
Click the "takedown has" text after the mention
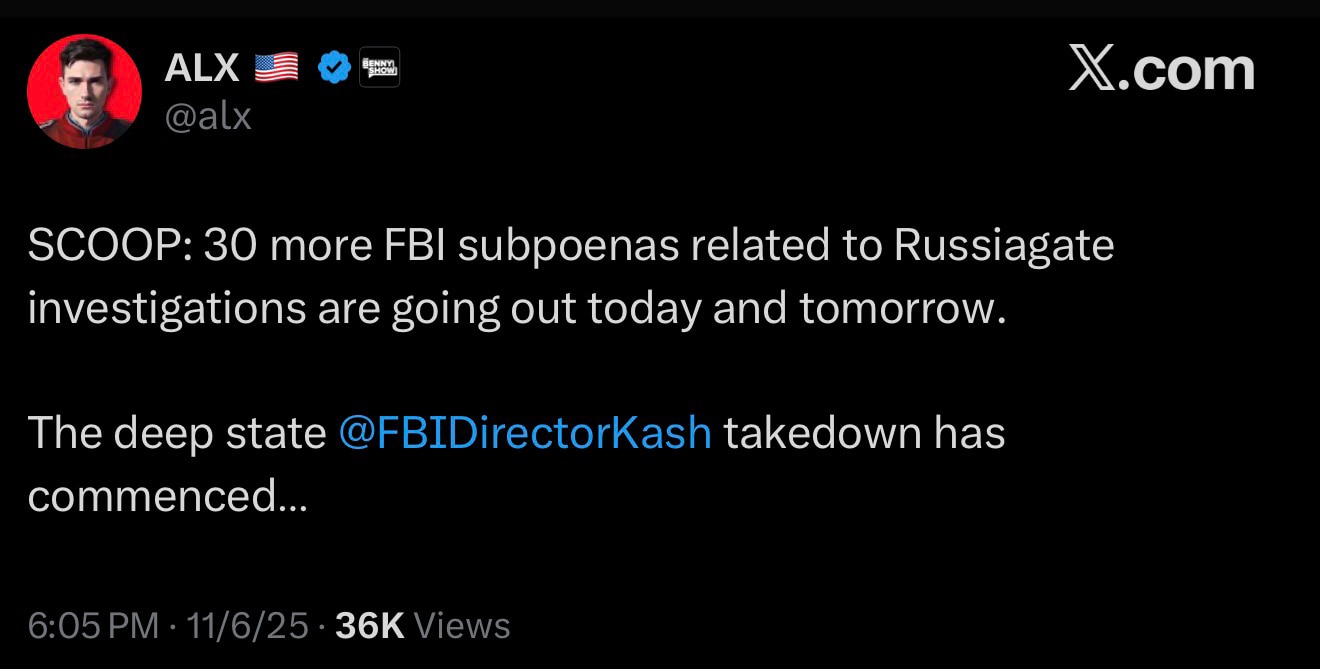pyautogui.click(x=864, y=433)
